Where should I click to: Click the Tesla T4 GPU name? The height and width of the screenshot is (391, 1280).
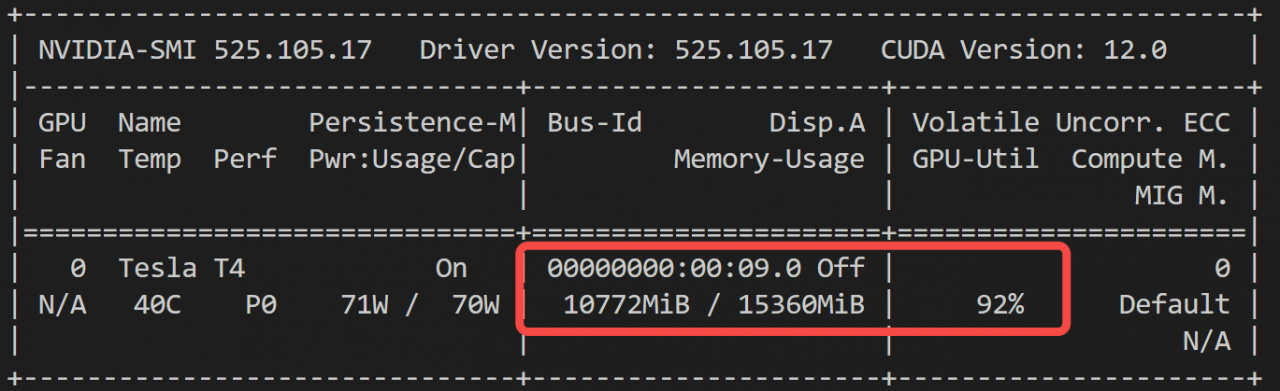point(181,268)
